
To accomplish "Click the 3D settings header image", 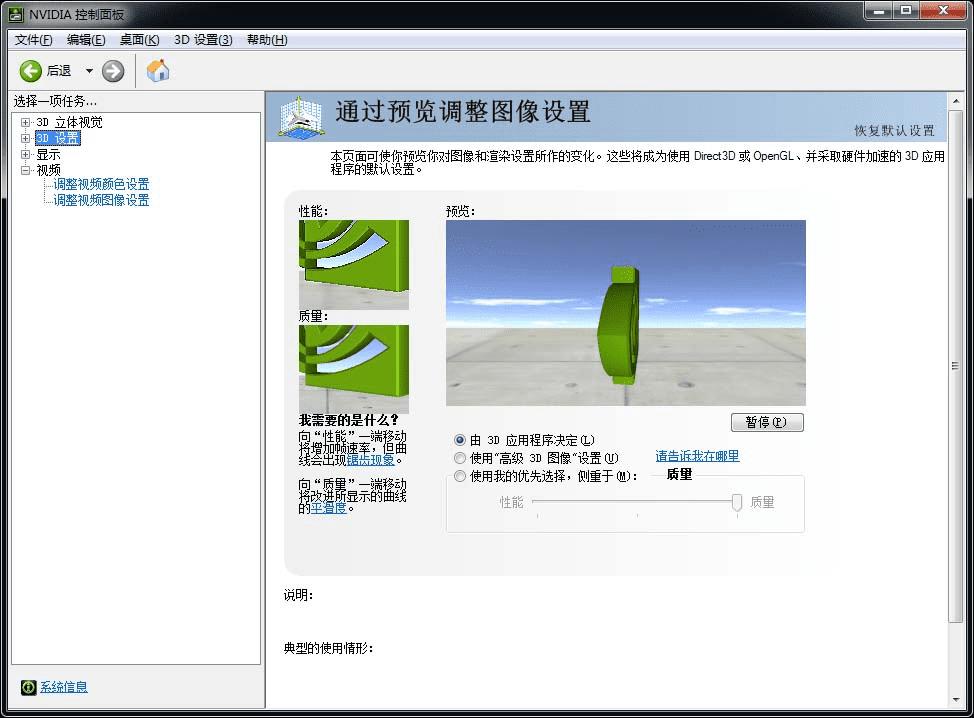I will [301, 116].
